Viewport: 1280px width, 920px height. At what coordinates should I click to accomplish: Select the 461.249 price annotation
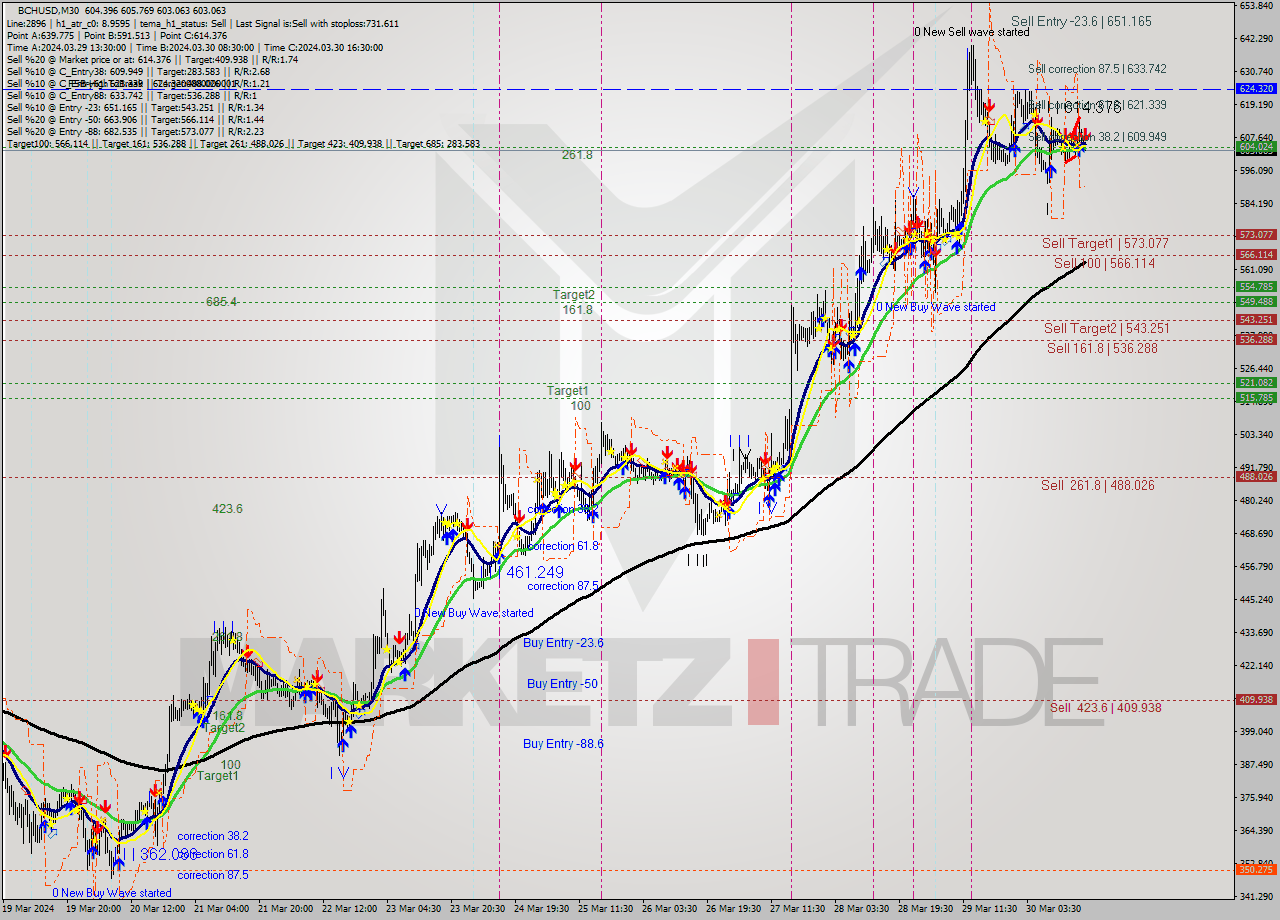(535, 572)
